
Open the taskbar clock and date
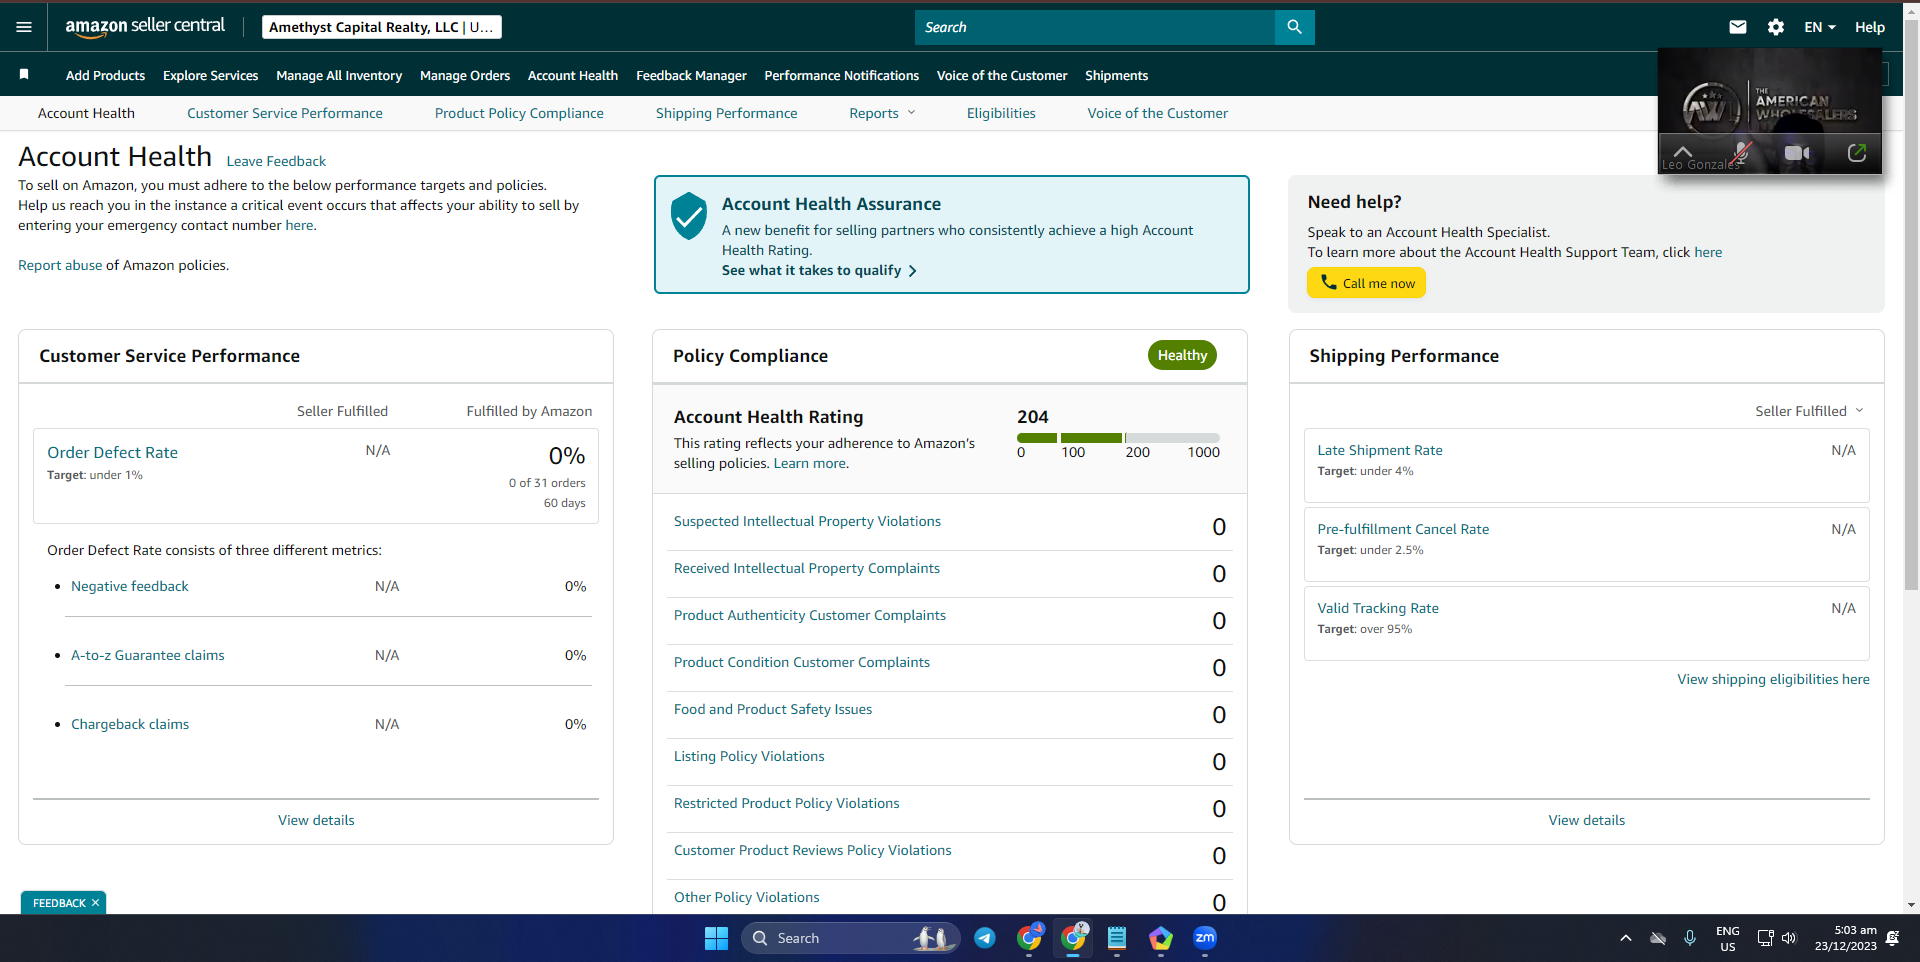point(1846,938)
